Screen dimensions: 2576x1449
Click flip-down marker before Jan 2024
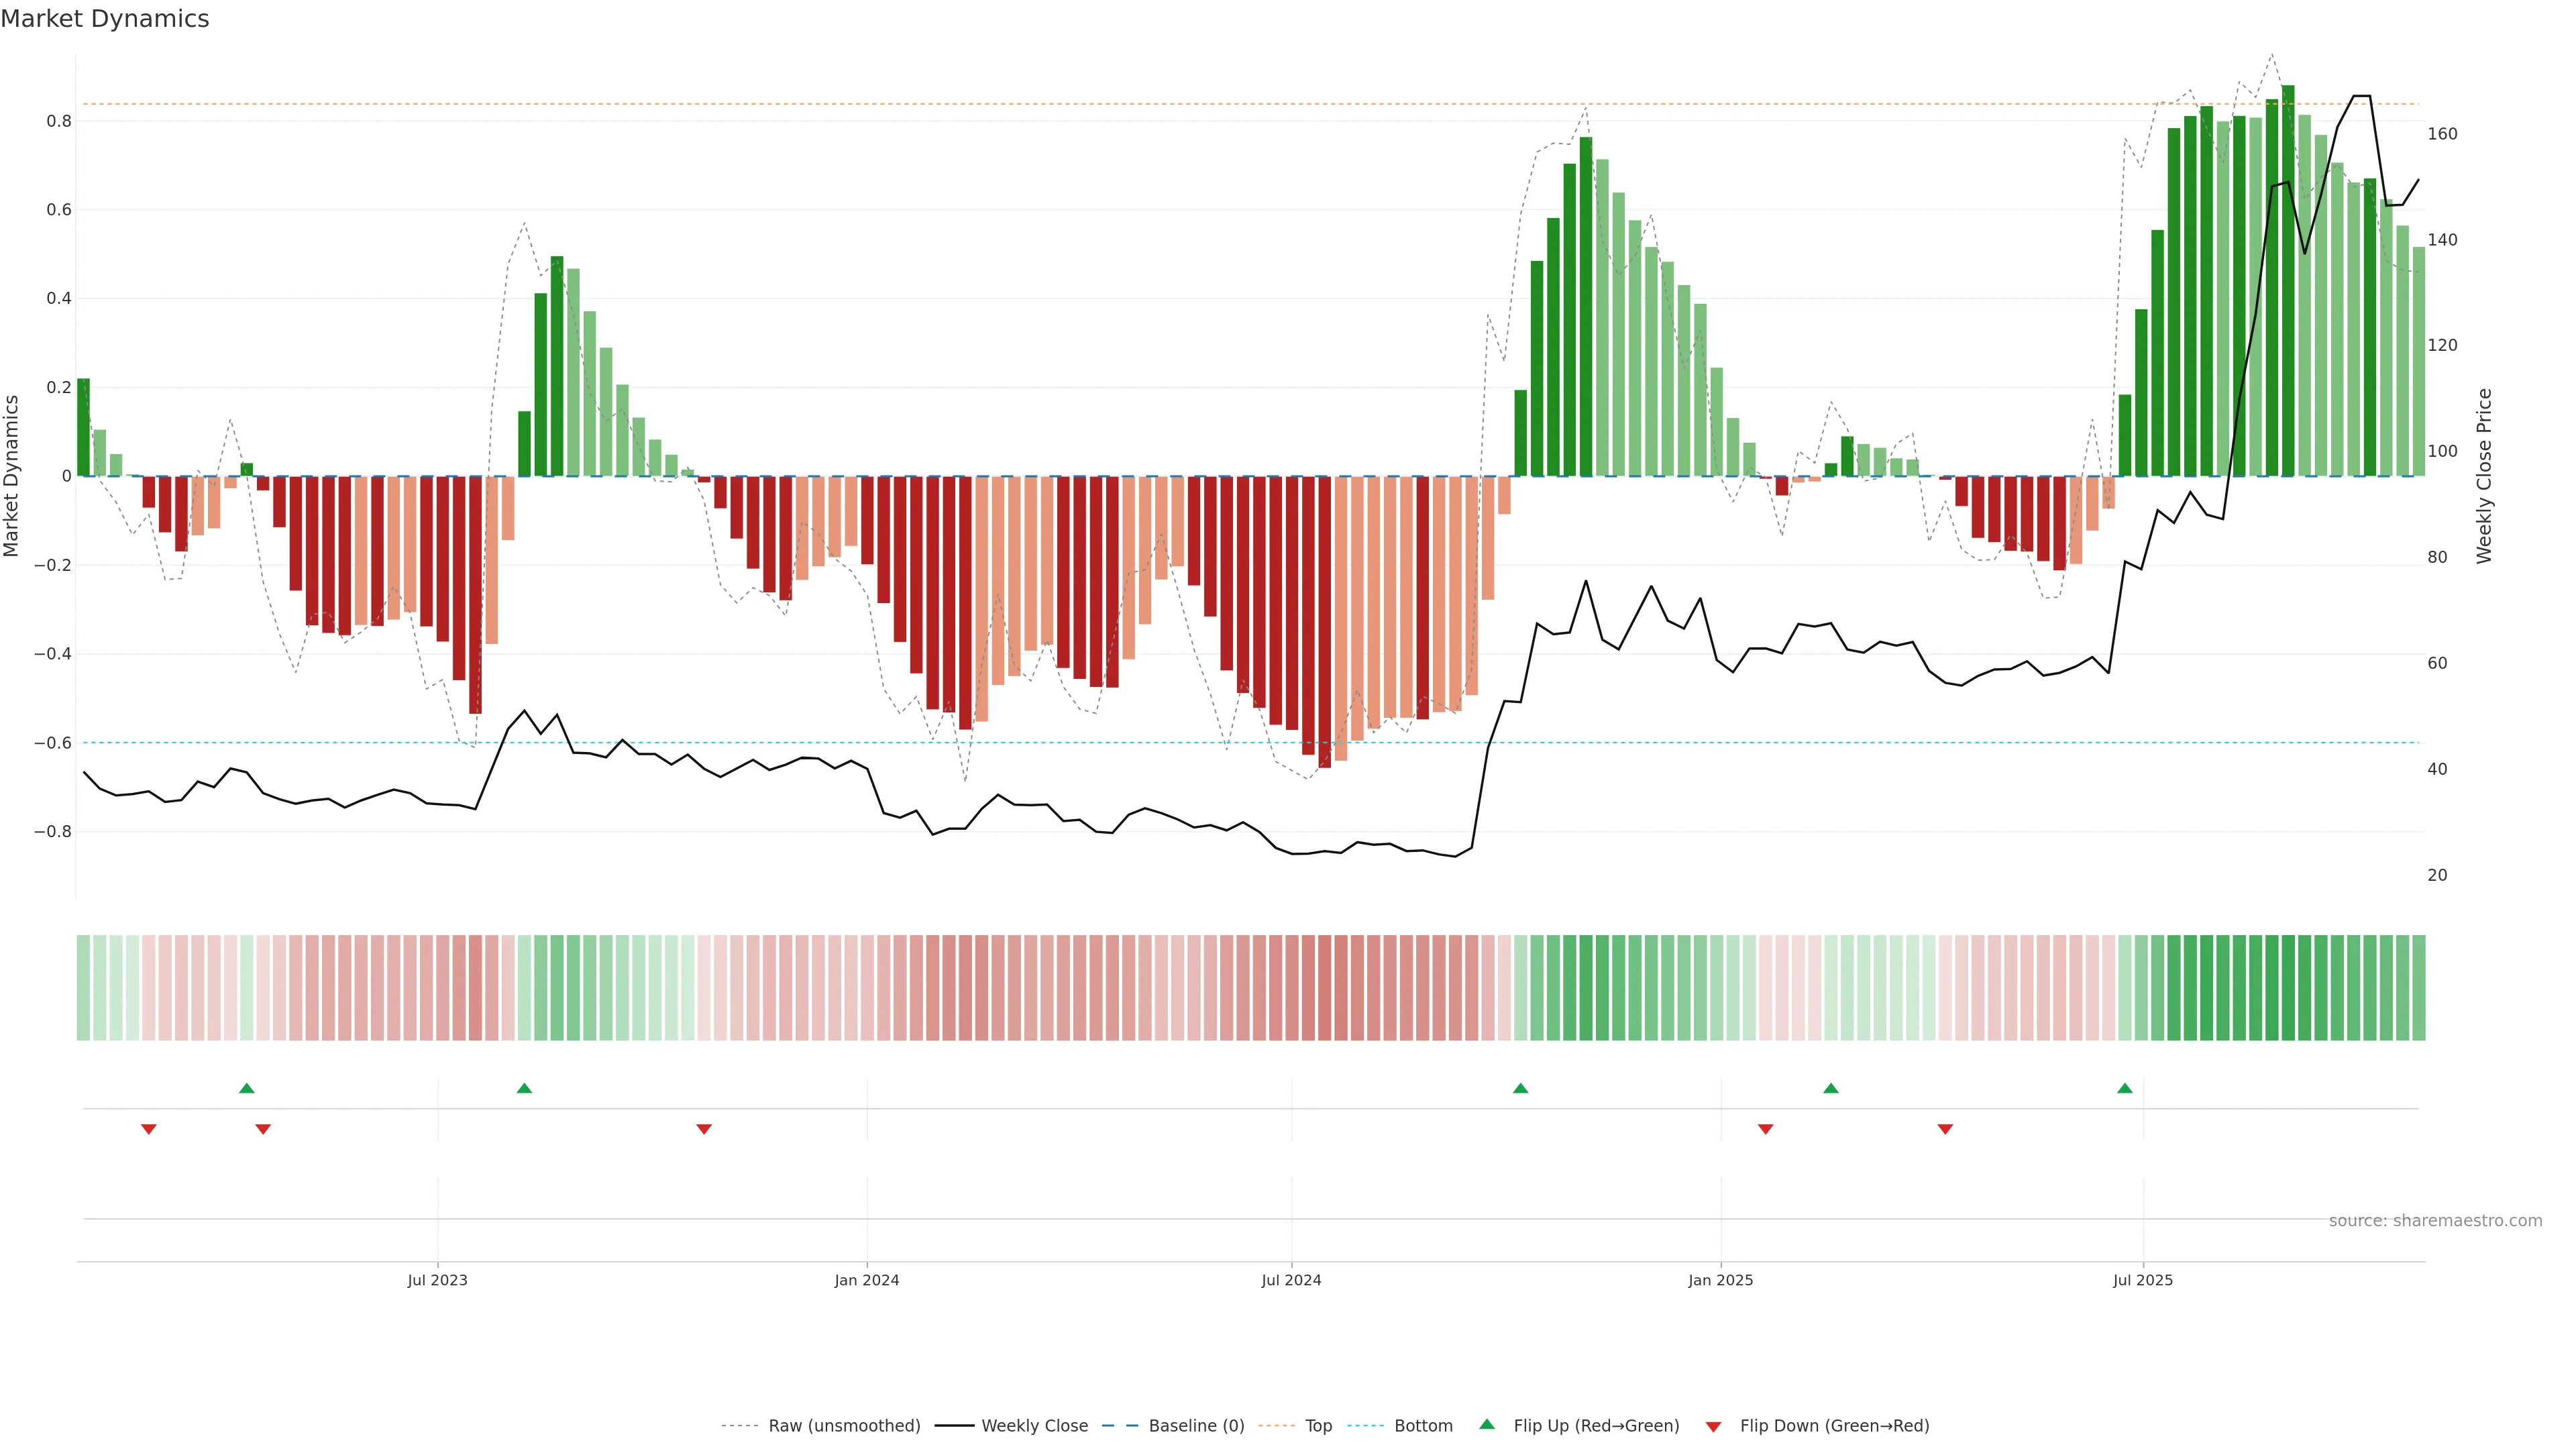click(x=704, y=1129)
